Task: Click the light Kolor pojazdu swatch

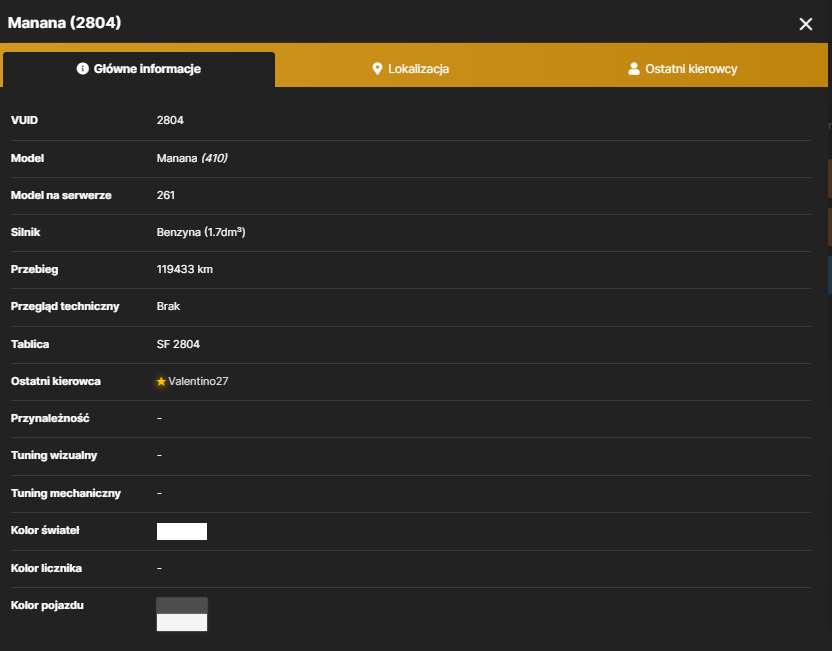Action: (182, 622)
